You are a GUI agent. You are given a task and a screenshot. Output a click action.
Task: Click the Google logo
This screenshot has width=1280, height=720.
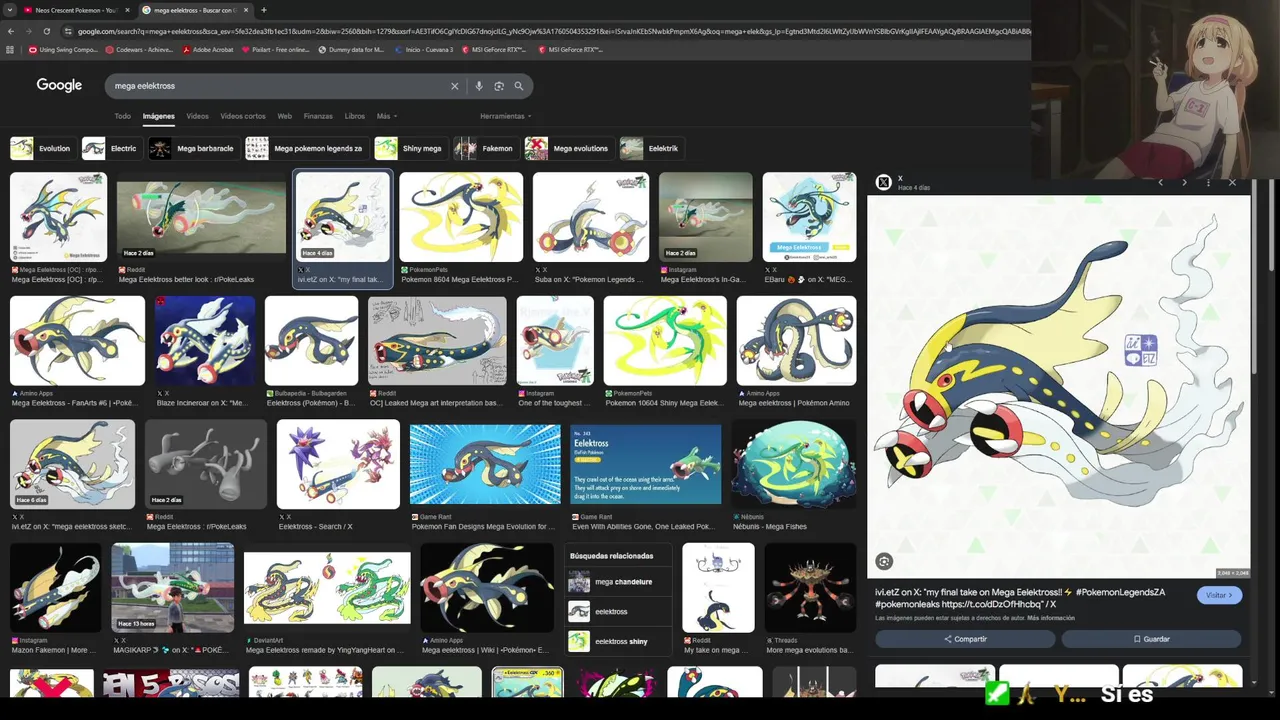(59, 86)
